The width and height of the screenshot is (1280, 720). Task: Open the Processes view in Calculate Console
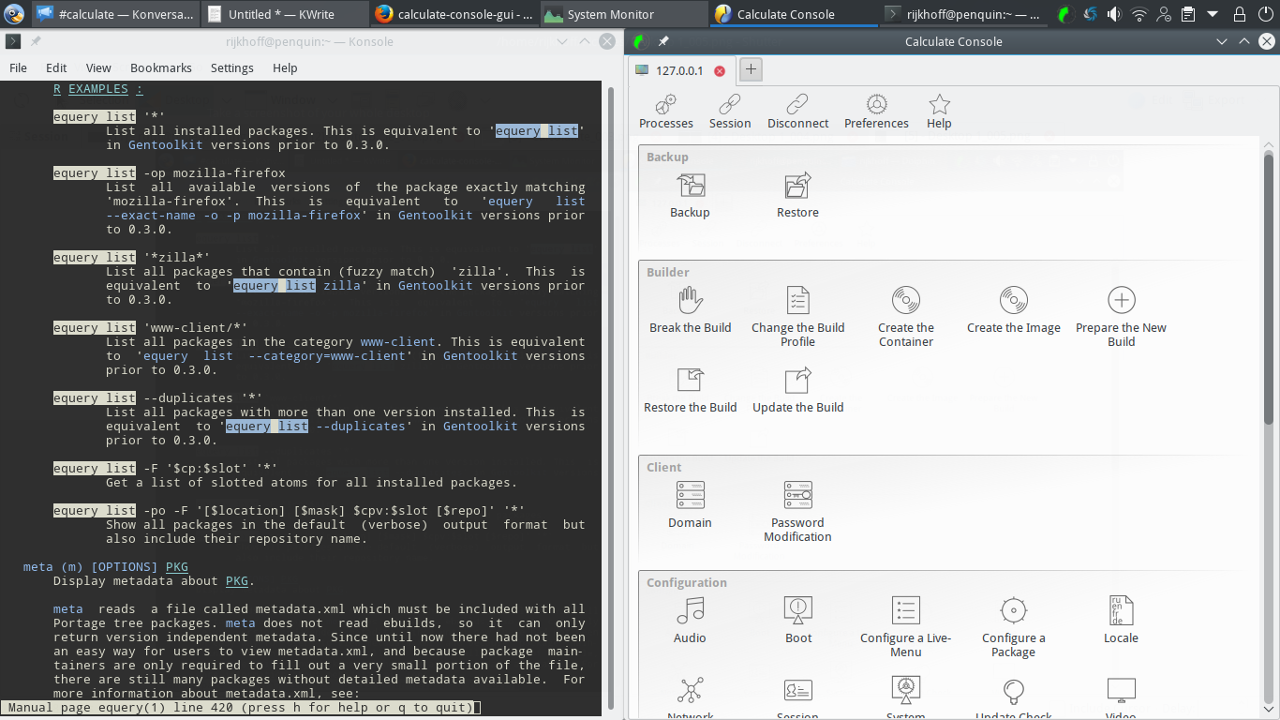pyautogui.click(x=666, y=112)
